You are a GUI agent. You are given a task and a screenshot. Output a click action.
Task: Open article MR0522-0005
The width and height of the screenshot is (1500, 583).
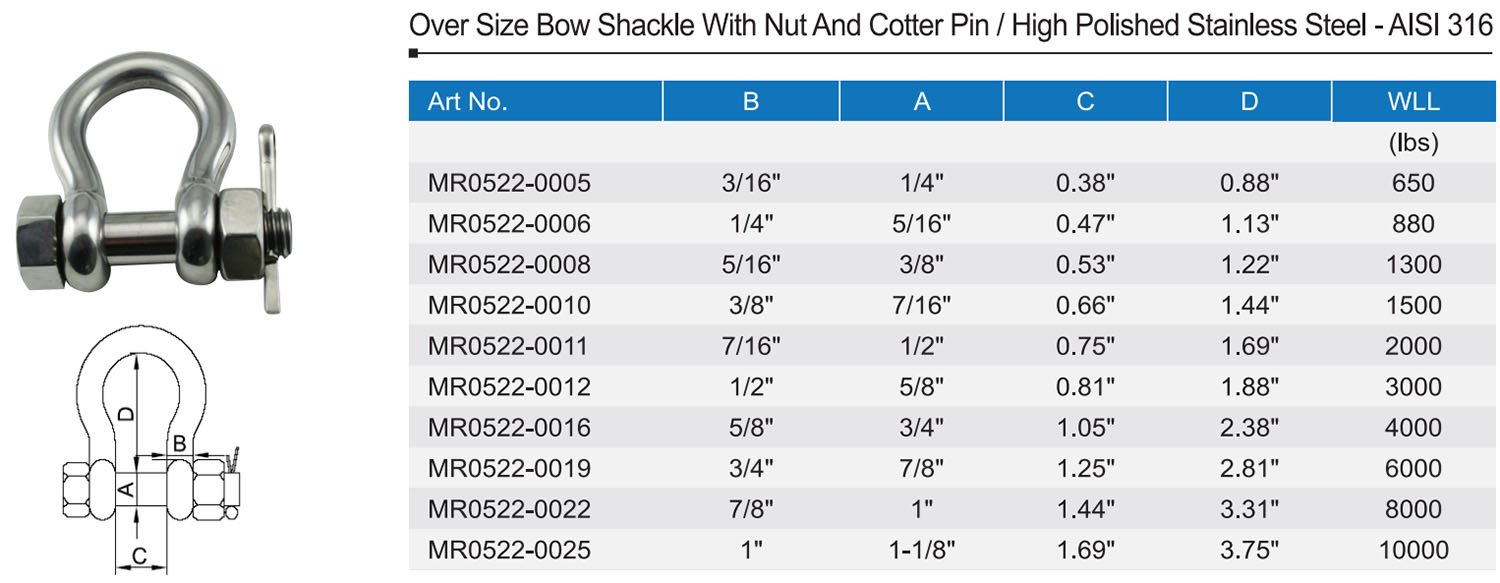point(509,183)
